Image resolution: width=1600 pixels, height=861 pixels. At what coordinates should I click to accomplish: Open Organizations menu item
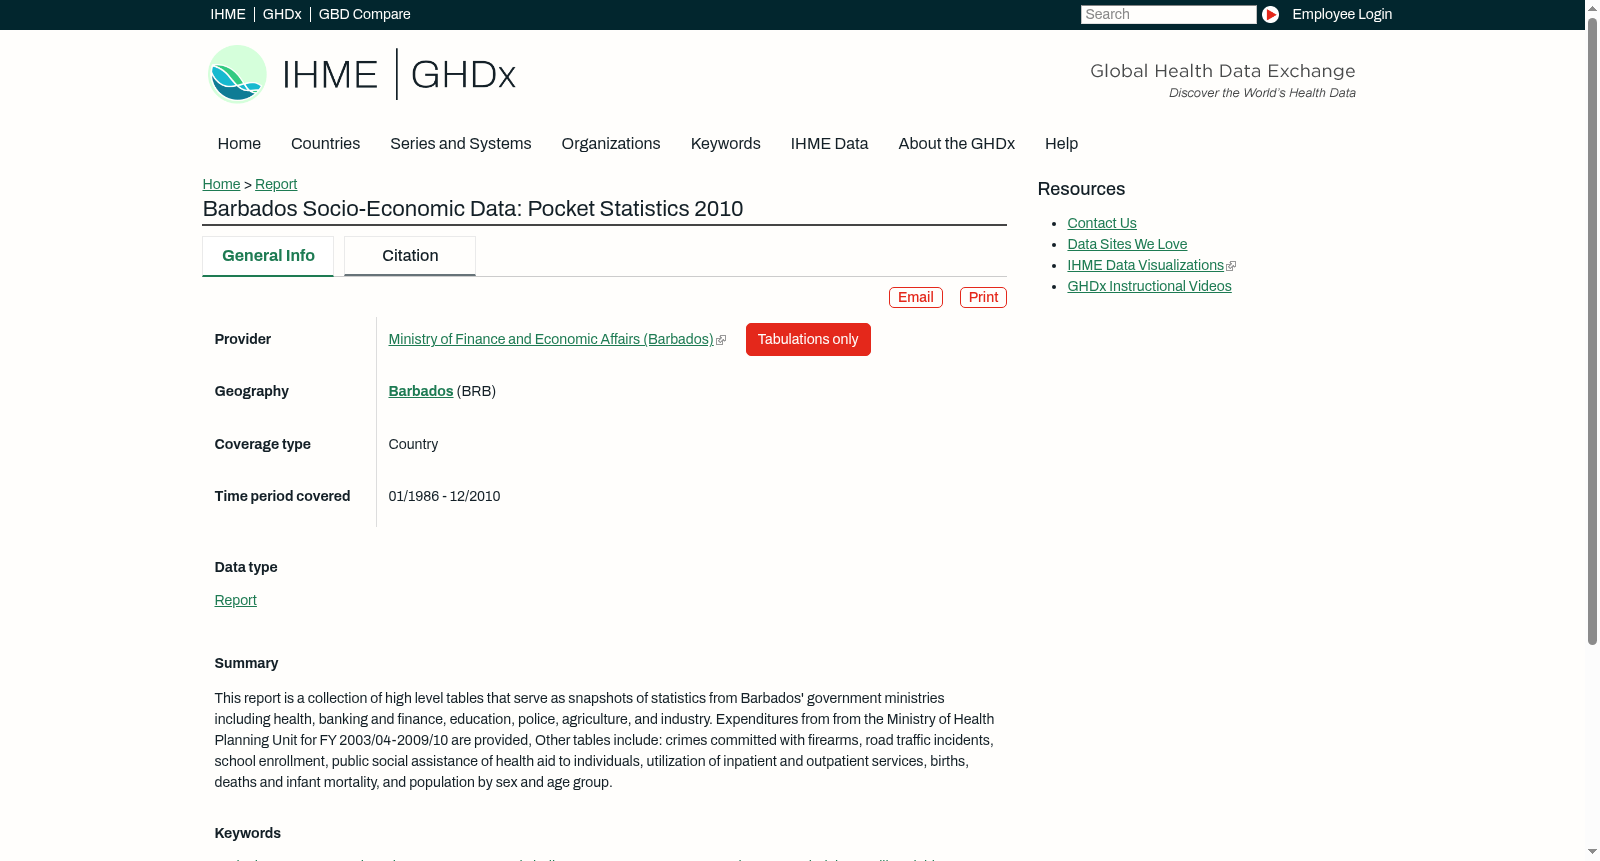tap(611, 144)
